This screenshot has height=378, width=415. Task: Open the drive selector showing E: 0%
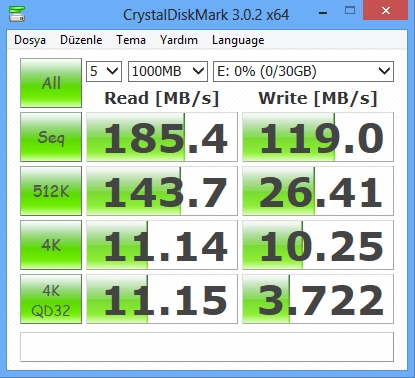303,71
